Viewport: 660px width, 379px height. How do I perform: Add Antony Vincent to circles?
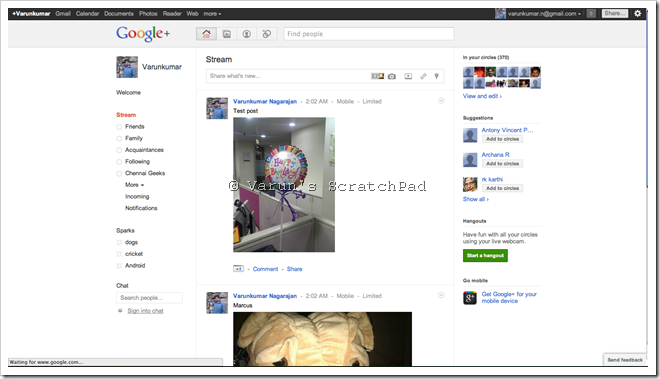(502, 139)
